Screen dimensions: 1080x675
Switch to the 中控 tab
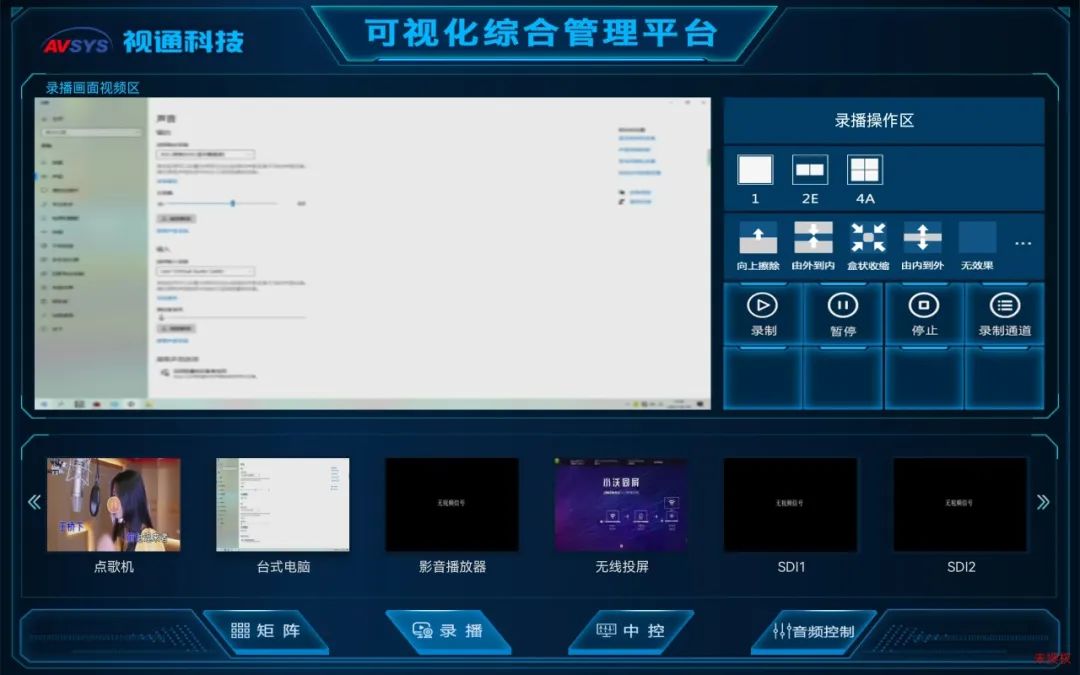631,631
